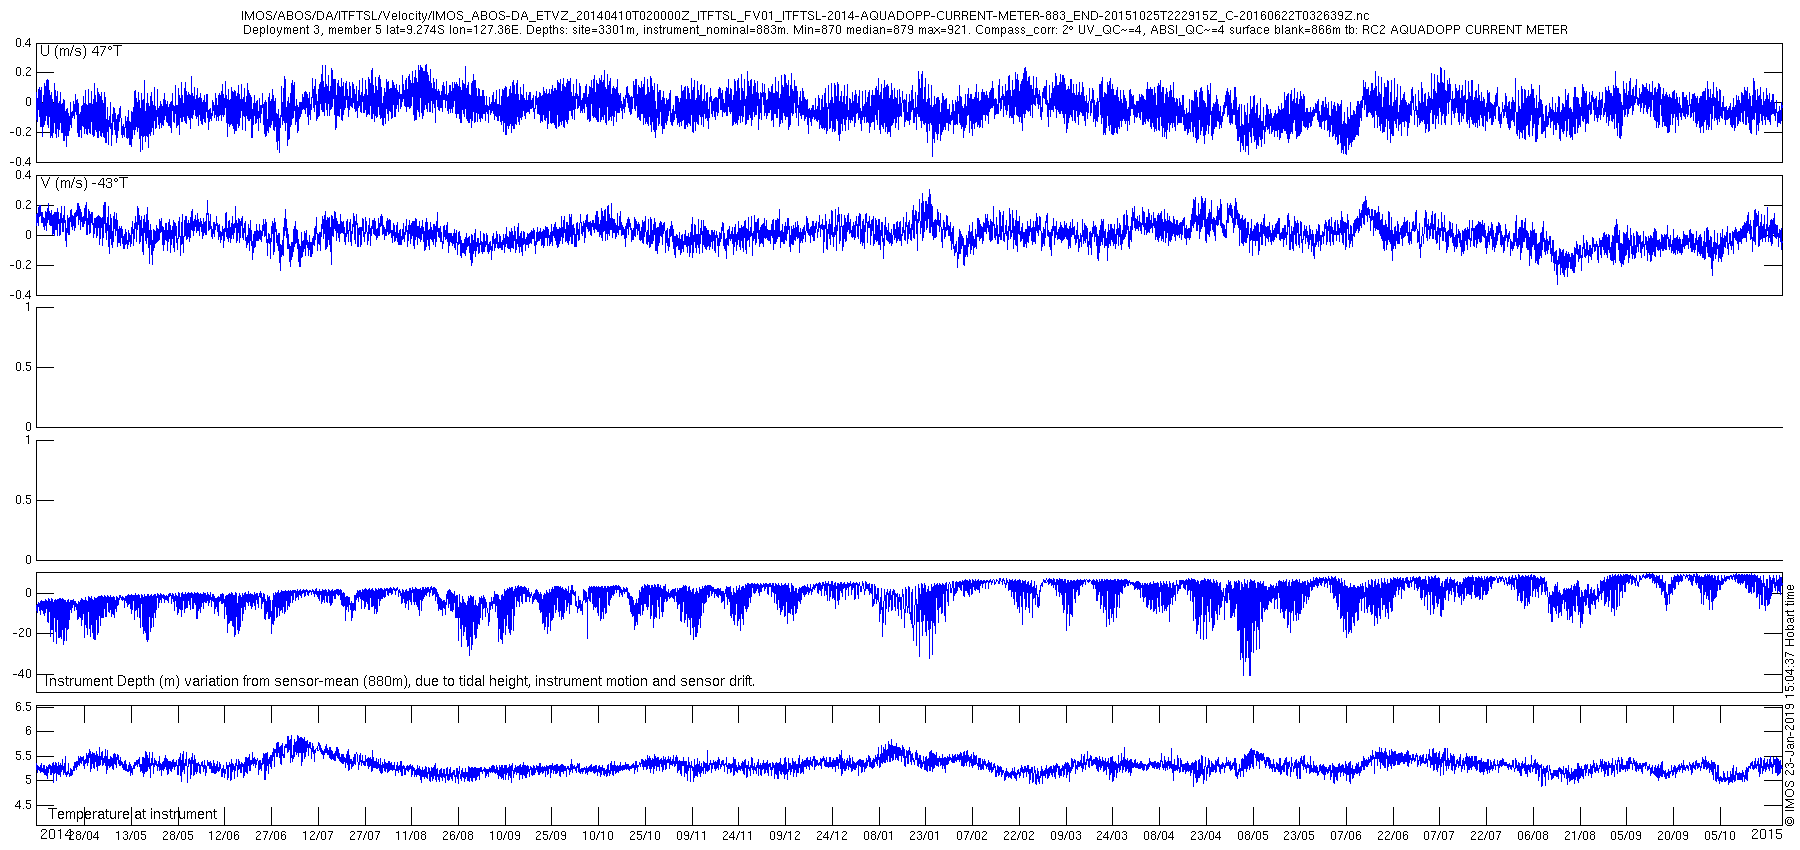Click the '13/05' date tick label
Screen dimensions: 1800x850
coord(131,836)
